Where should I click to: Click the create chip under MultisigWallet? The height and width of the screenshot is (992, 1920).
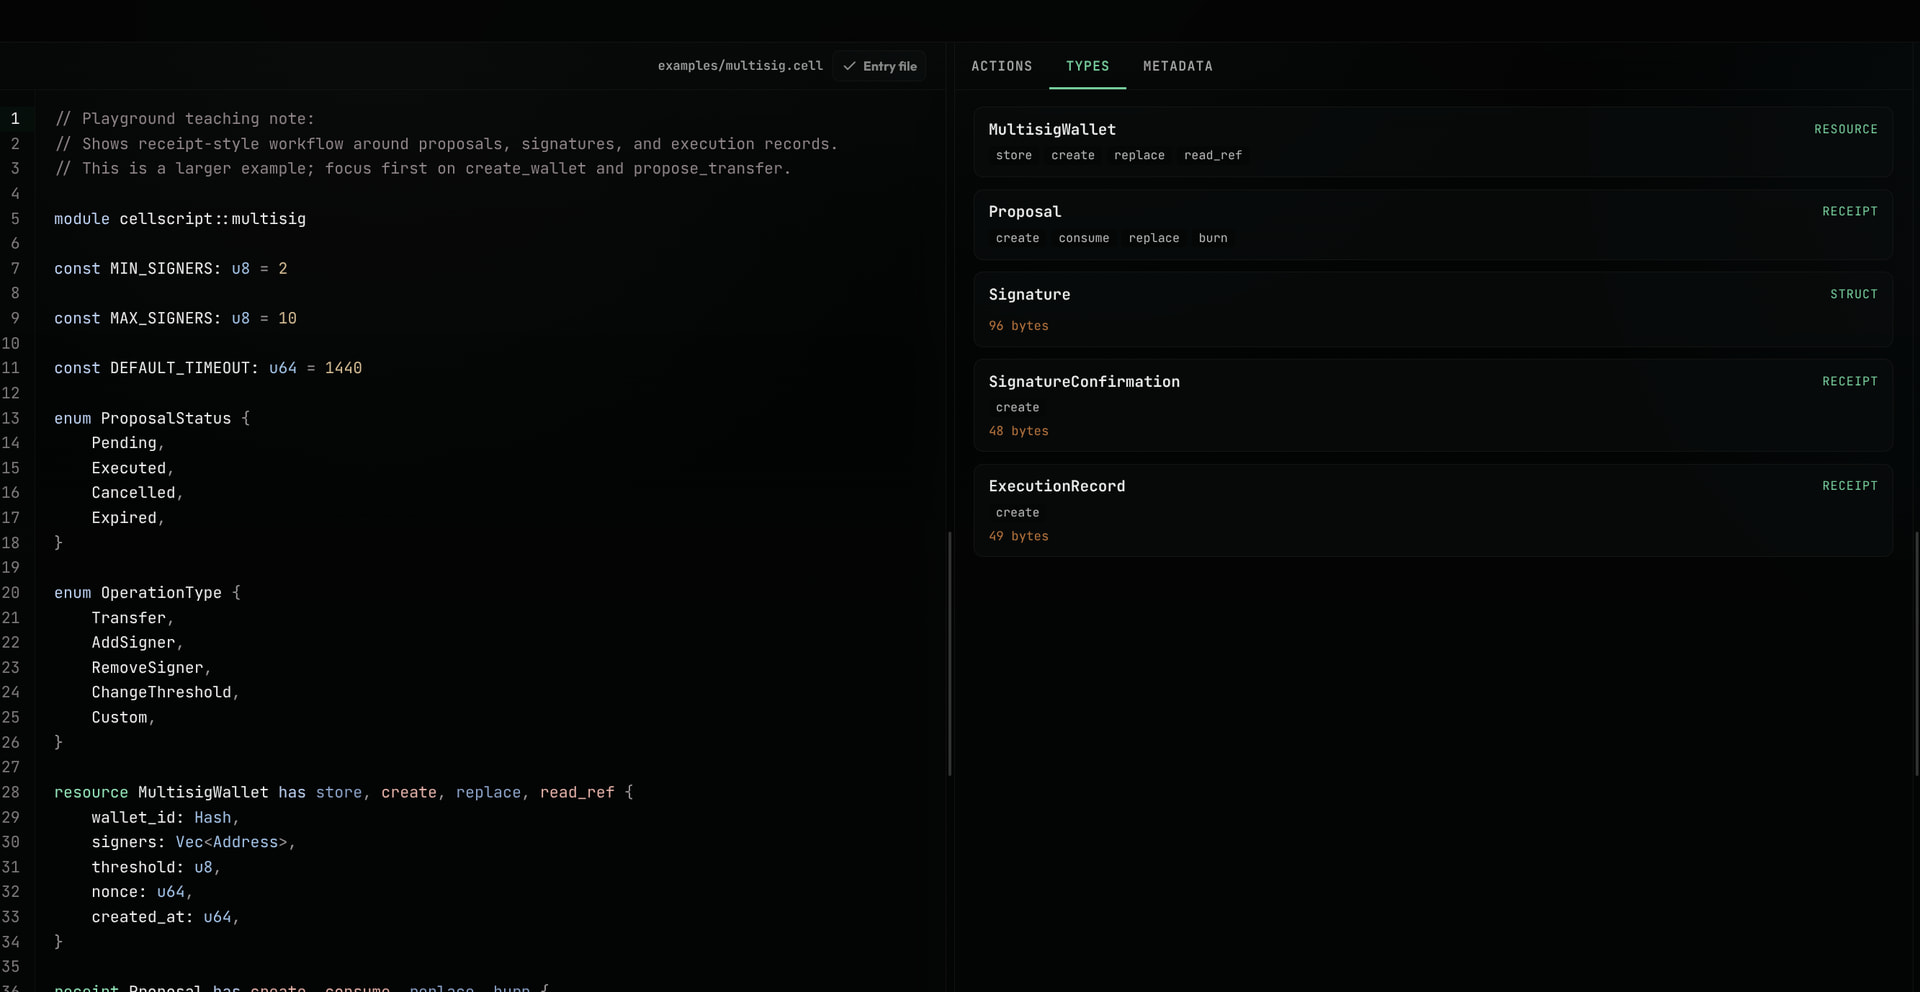tap(1073, 155)
